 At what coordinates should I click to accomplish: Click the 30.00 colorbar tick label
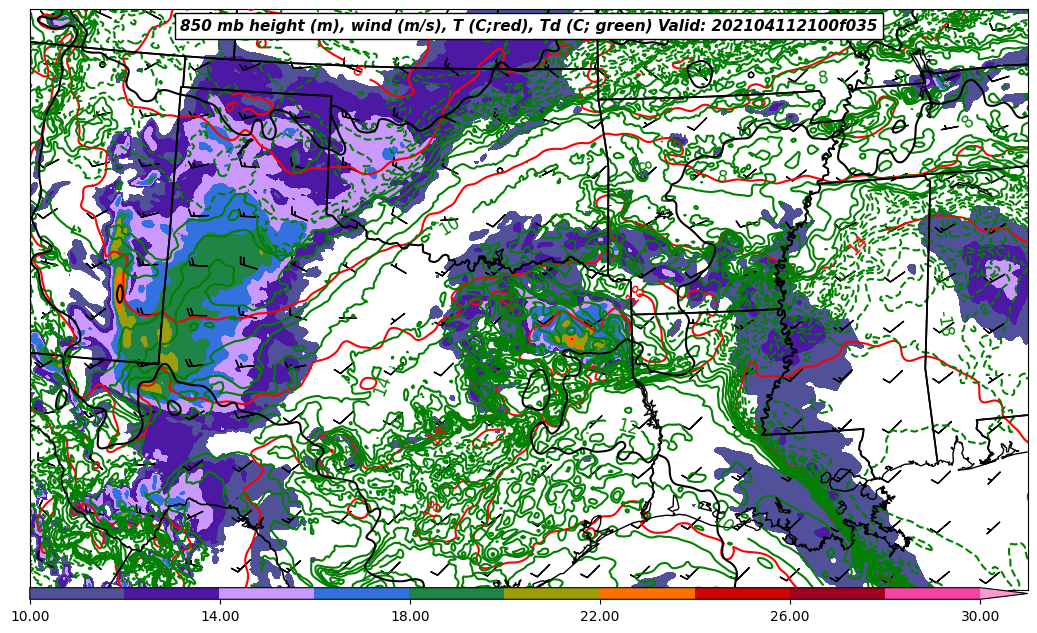click(x=980, y=616)
